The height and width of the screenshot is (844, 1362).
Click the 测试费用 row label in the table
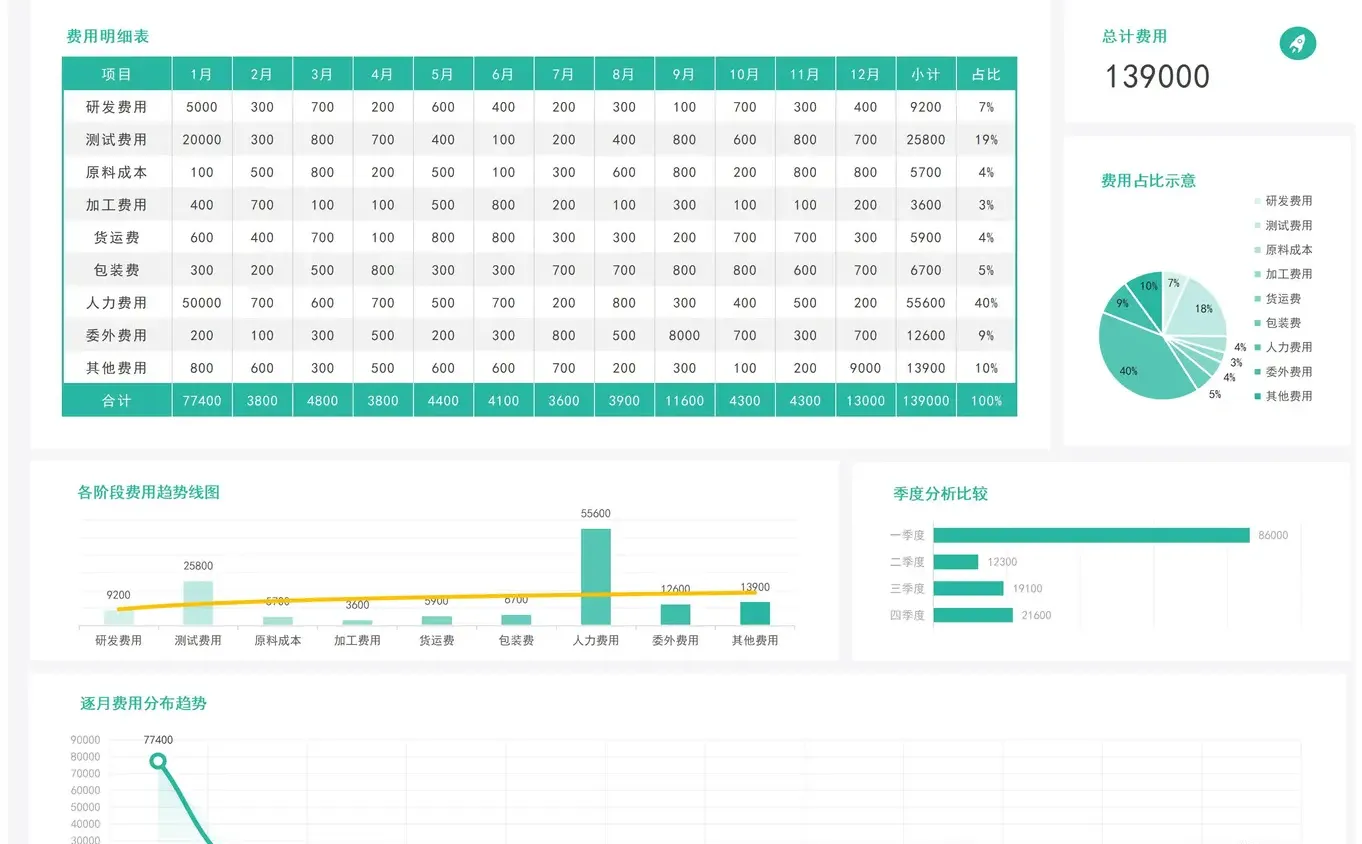point(117,140)
